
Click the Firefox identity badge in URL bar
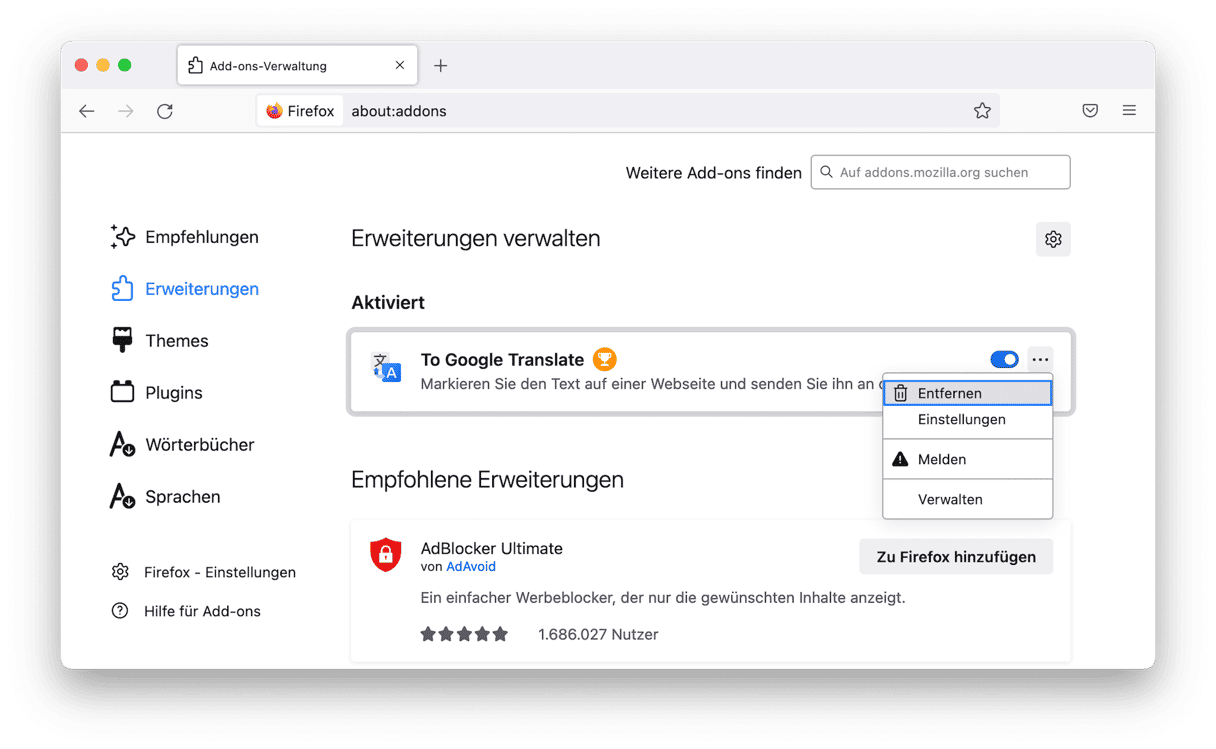click(x=300, y=111)
